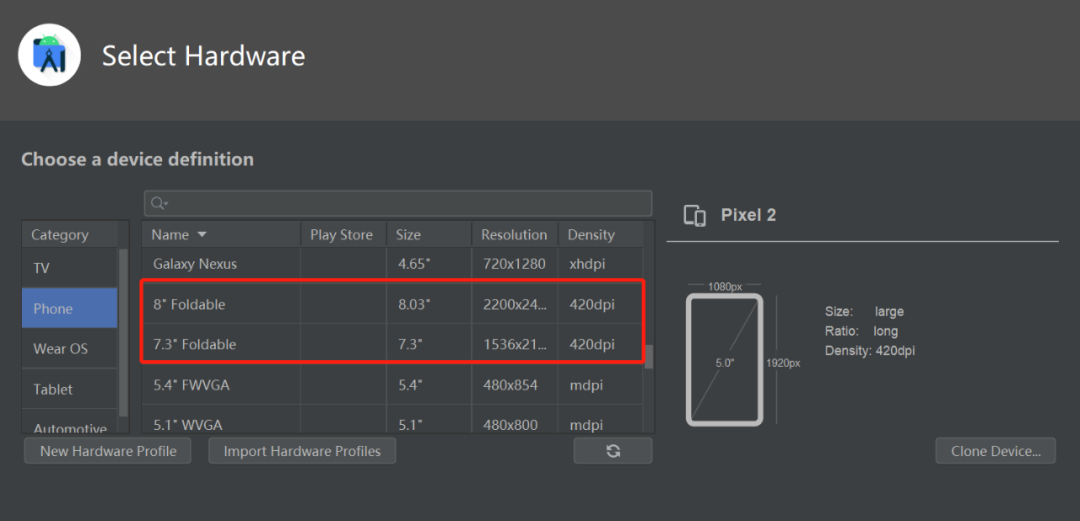
Task: Click New Hardware Profile button
Action: (108, 451)
